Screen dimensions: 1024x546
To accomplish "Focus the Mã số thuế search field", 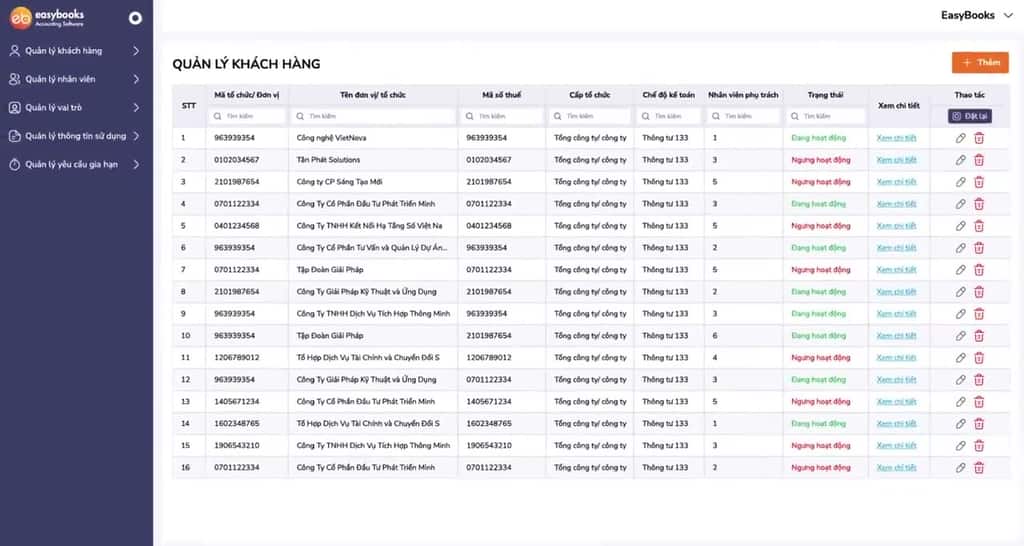I will (502, 116).
